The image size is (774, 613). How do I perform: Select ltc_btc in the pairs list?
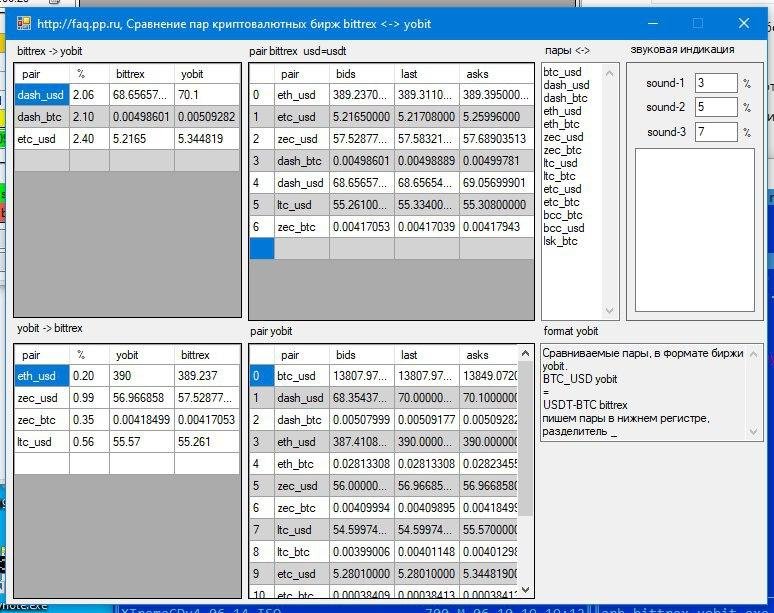[559, 176]
